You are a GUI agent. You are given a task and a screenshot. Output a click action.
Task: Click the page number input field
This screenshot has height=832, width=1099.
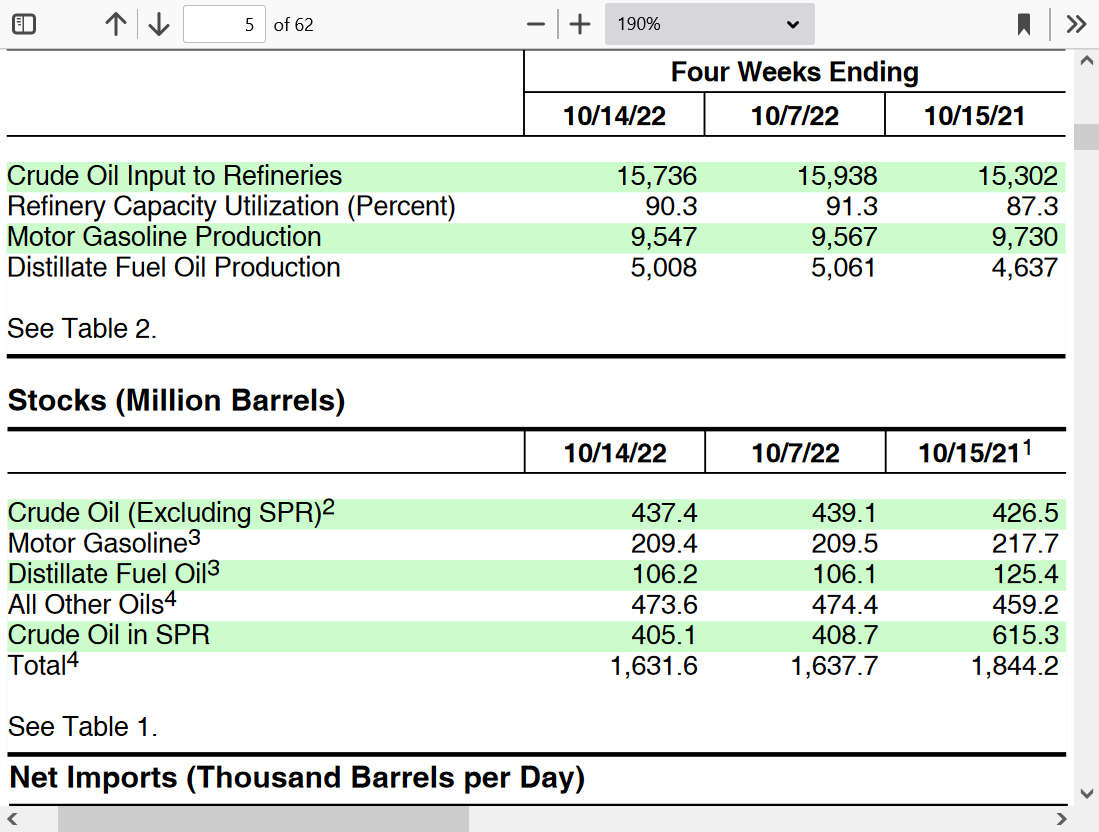pyautogui.click(x=224, y=24)
